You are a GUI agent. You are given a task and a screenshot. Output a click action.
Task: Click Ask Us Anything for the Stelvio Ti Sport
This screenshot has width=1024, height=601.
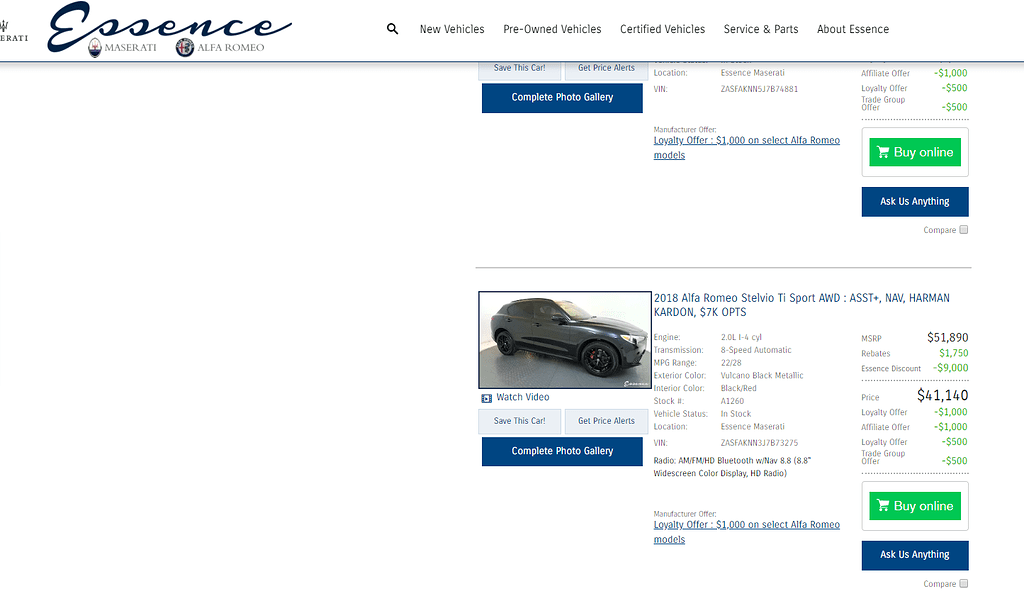pyautogui.click(x=914, y=555)
